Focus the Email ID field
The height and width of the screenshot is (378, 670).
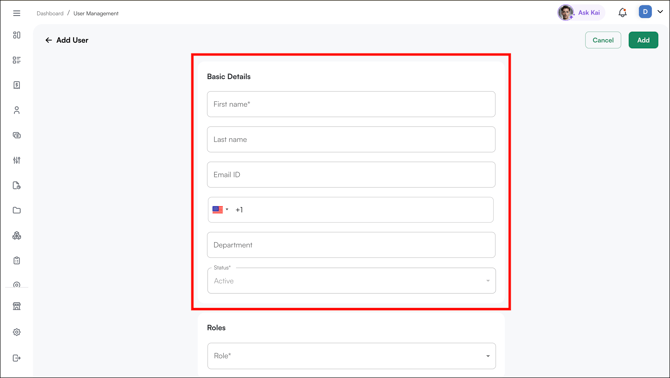click(351, 175)
